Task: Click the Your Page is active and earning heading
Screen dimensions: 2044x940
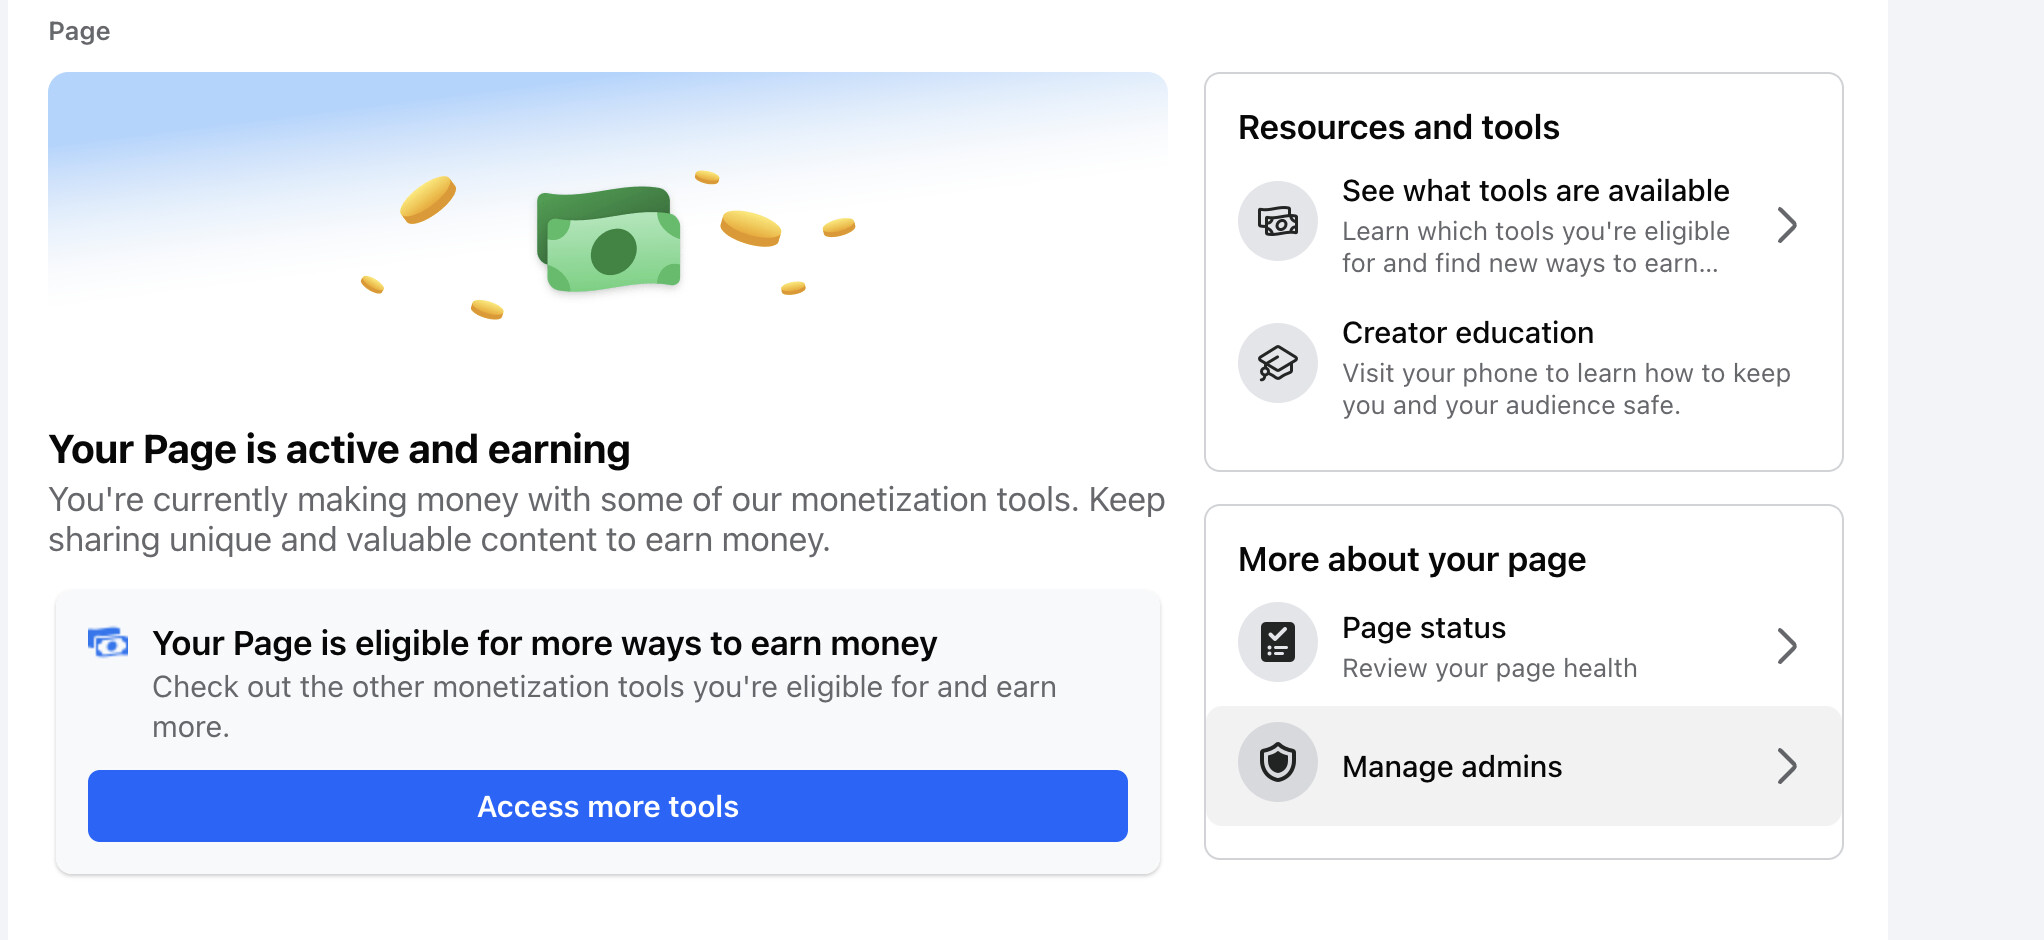Action: click(339, 450)
